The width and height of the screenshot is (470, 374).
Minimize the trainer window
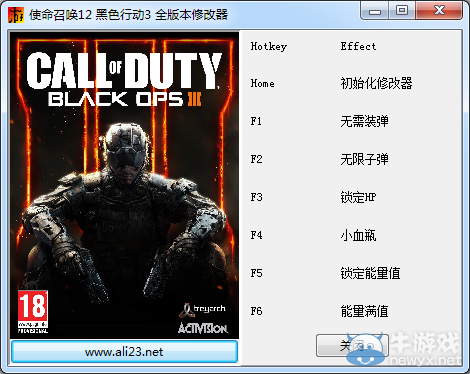(375, 11)
